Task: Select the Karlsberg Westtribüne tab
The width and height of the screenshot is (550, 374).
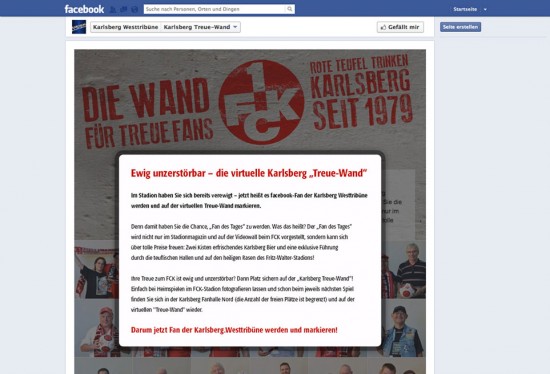Action: [126, 27]
